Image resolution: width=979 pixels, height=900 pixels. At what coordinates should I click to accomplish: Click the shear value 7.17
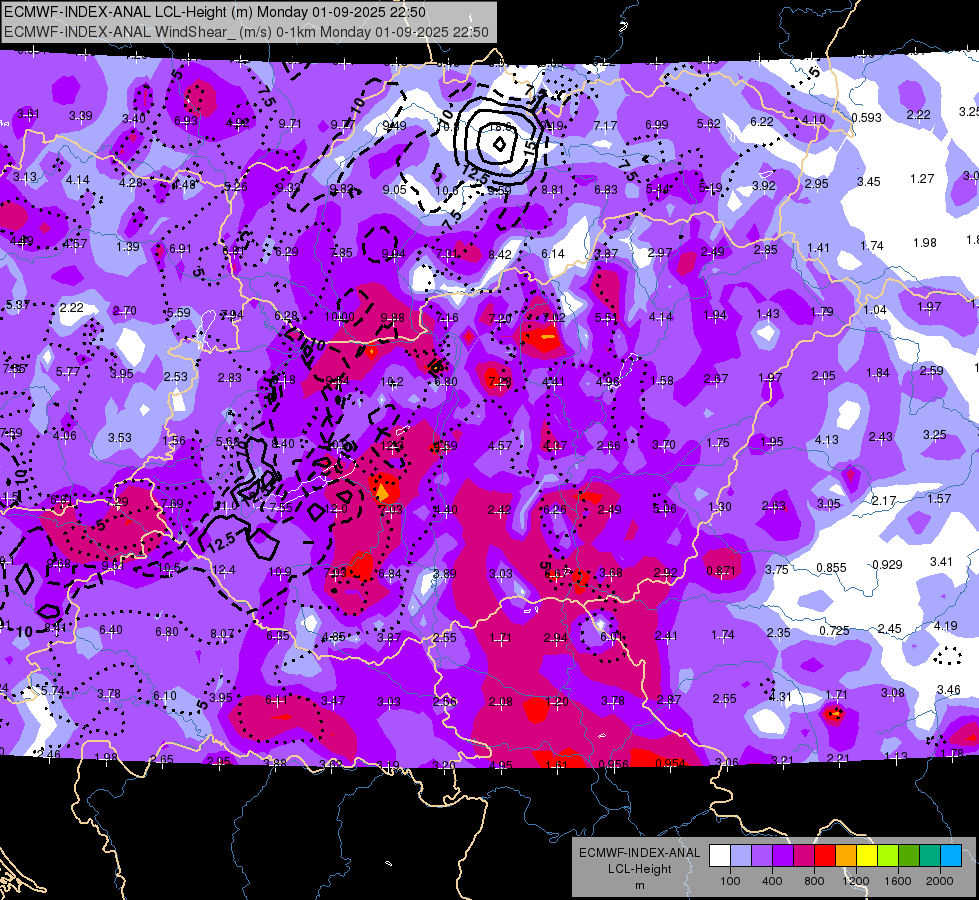point(605,126)
